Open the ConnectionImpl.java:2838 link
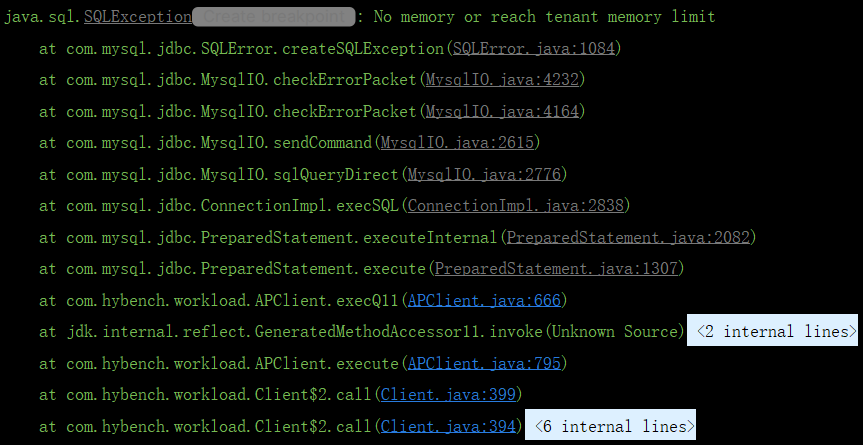 (x=514, y=206)
